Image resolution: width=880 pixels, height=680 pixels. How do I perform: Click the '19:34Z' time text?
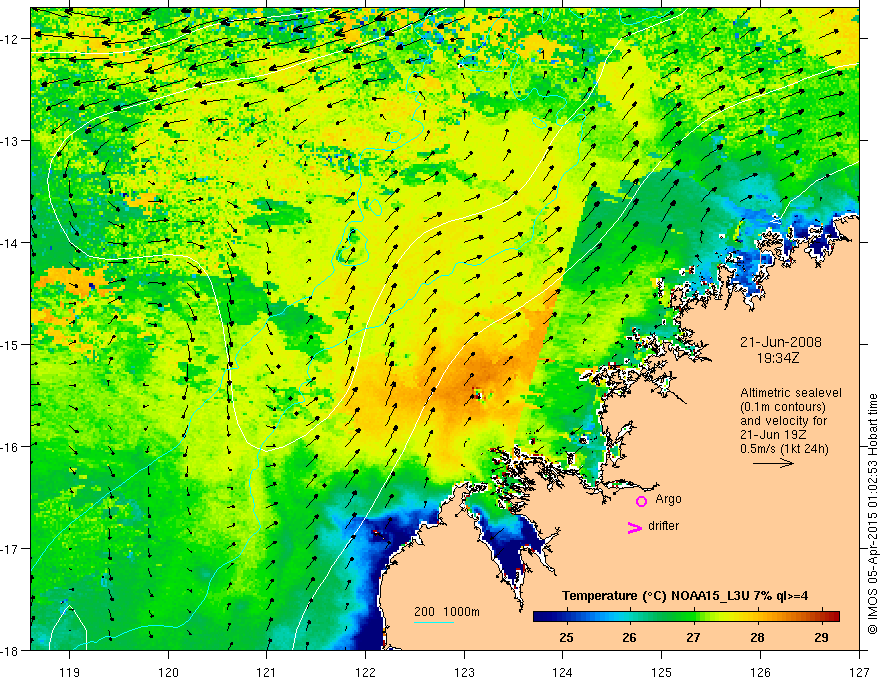[778, 358]
